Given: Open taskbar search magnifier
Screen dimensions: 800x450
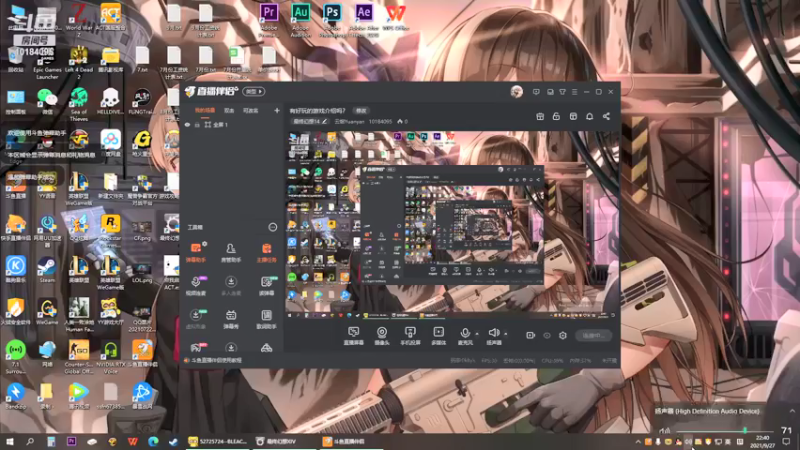Looking at the screenshot, I should [x=30, y=441].
